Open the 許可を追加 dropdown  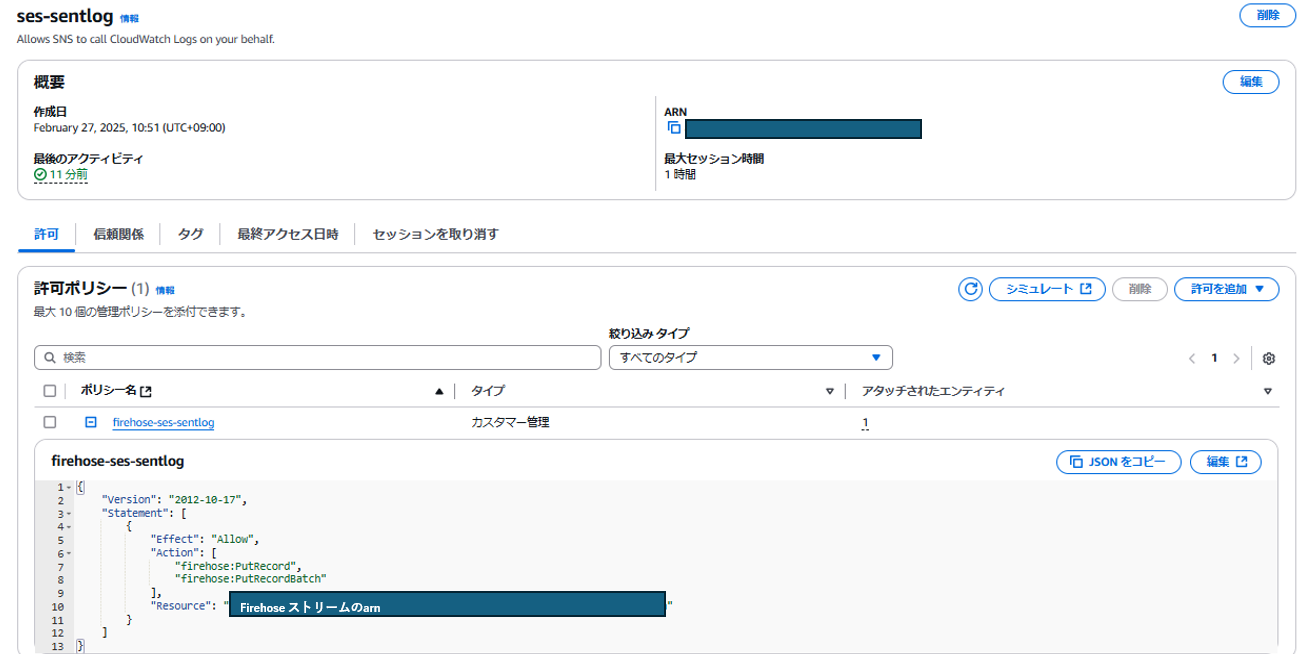coord(1226,289)
